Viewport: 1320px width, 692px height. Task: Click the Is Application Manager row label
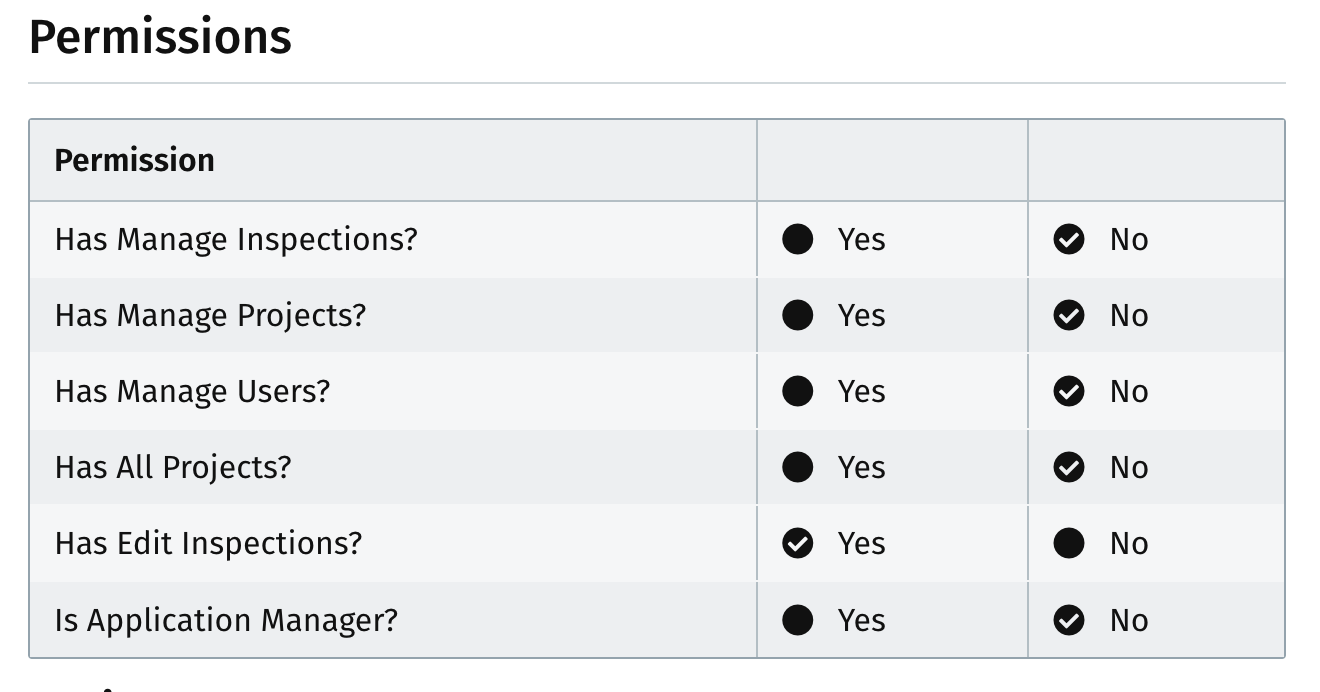[226, 620]
